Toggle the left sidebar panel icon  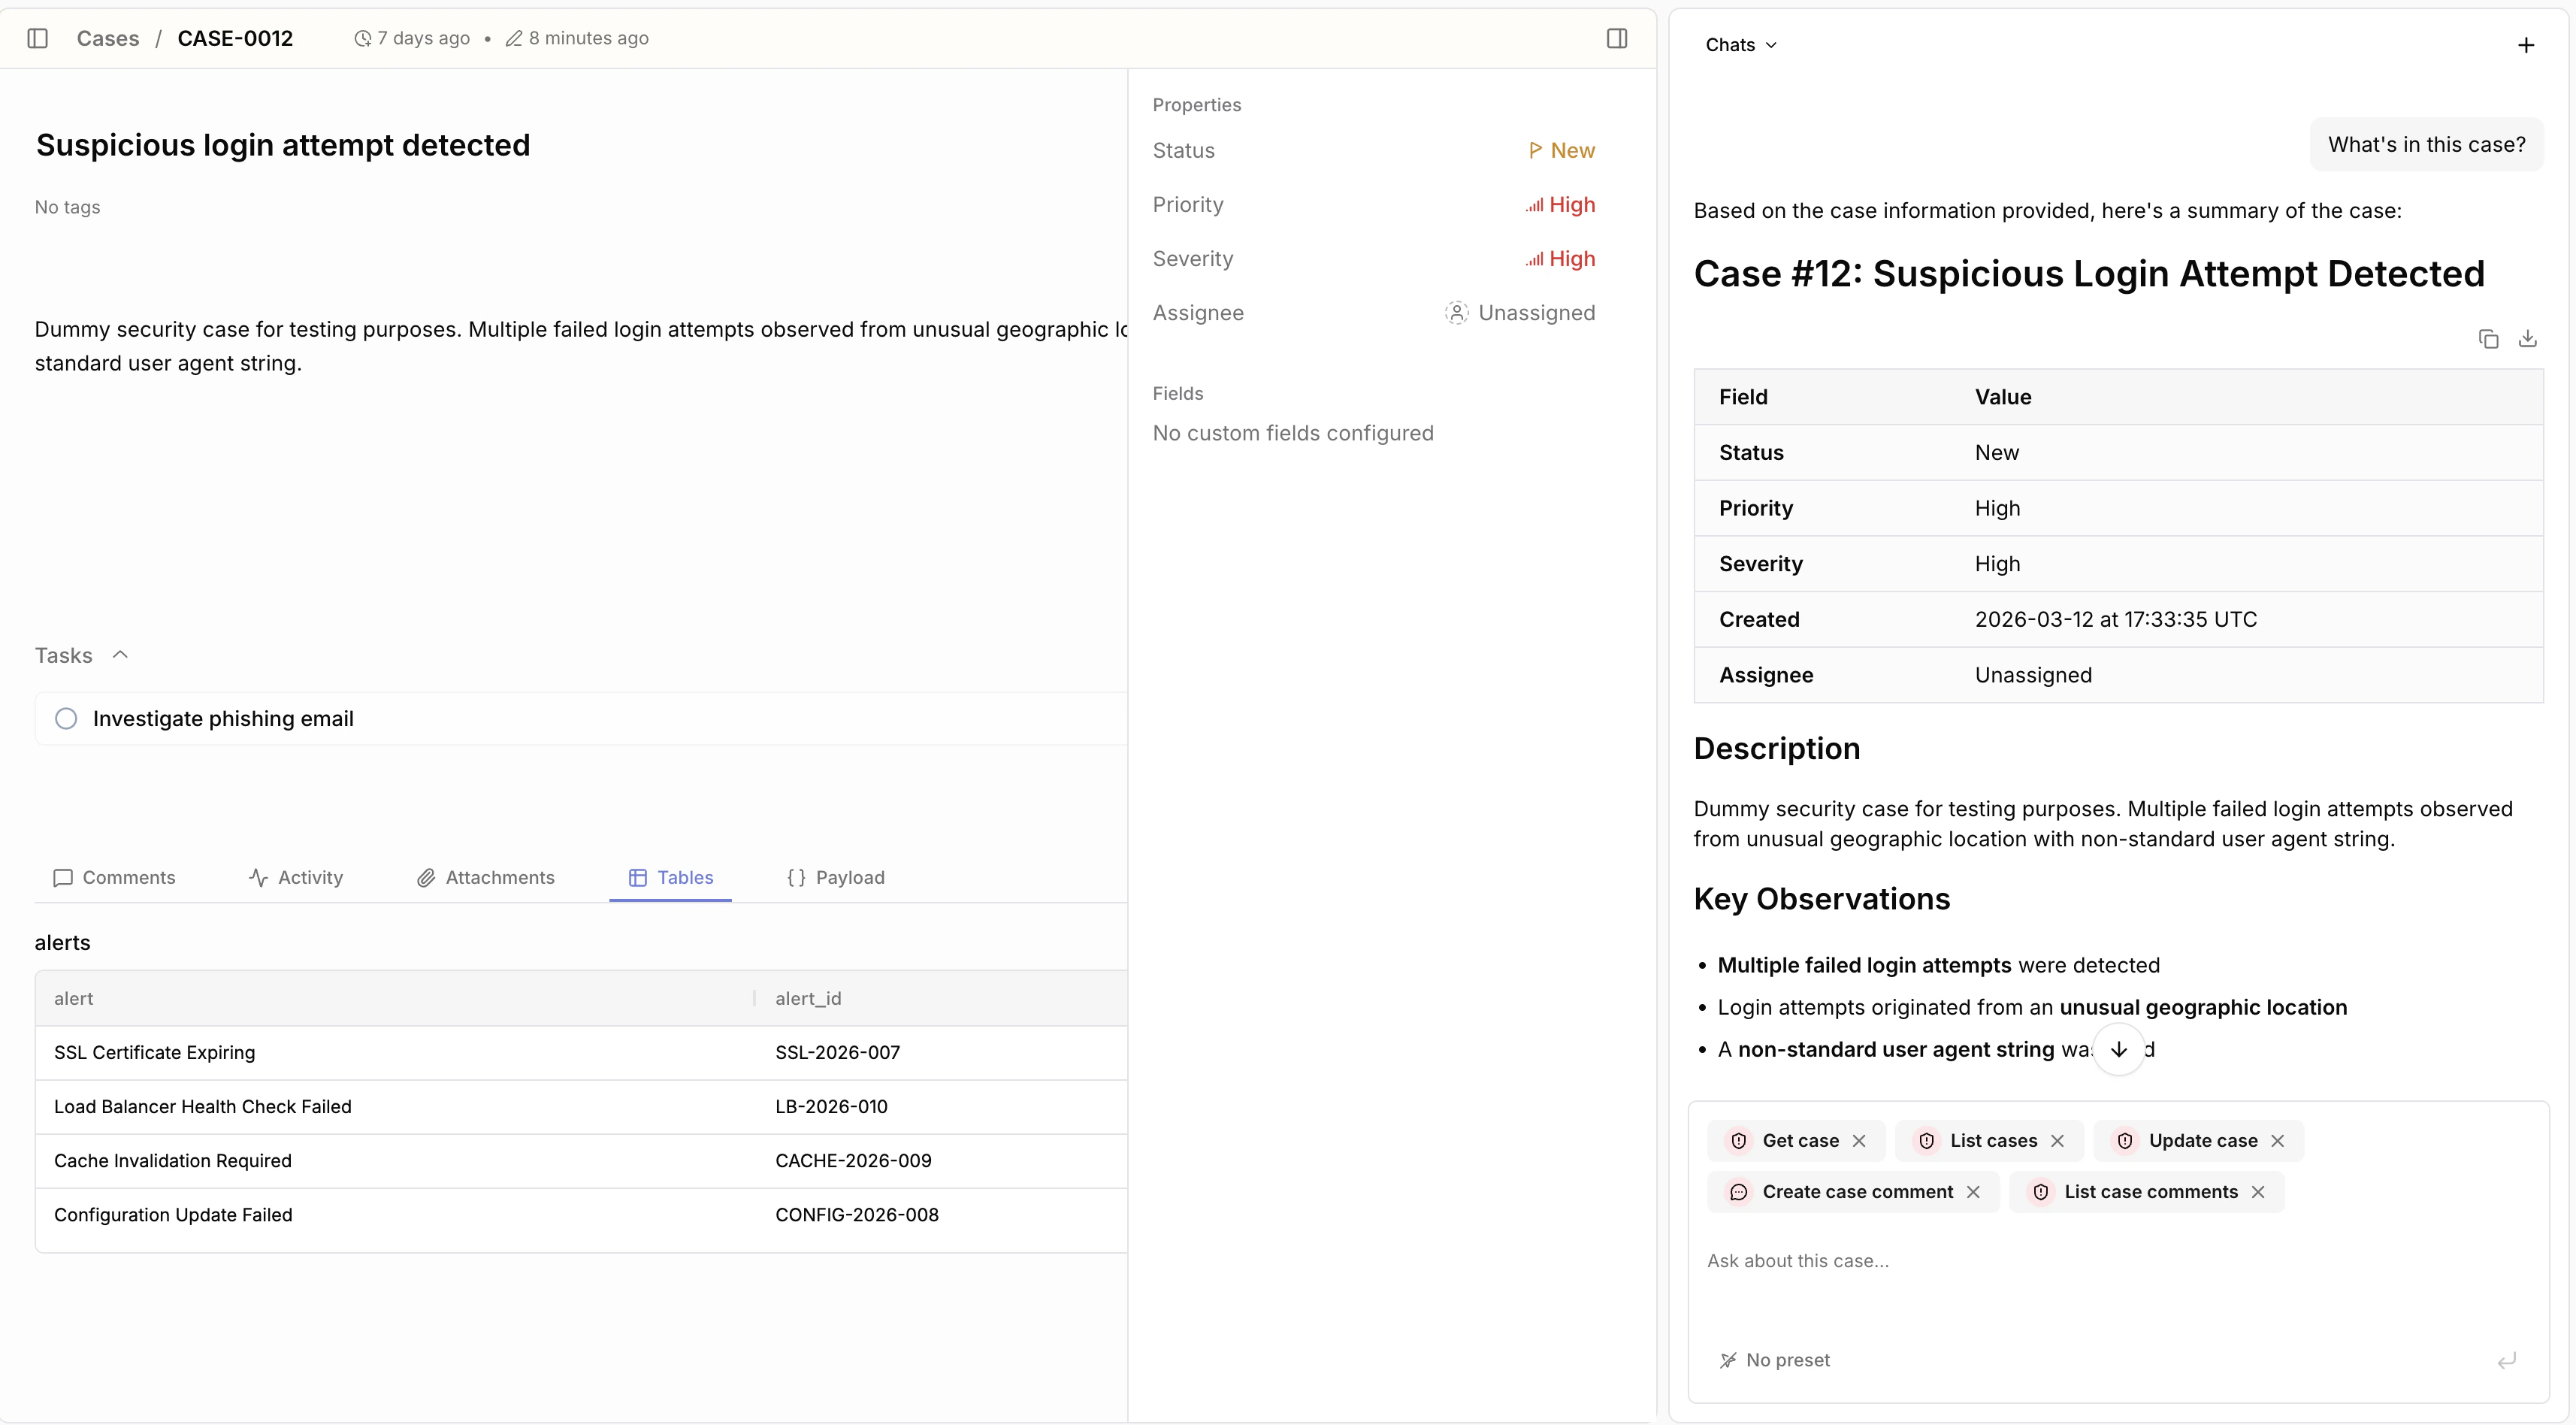click(x=38, y=38)
